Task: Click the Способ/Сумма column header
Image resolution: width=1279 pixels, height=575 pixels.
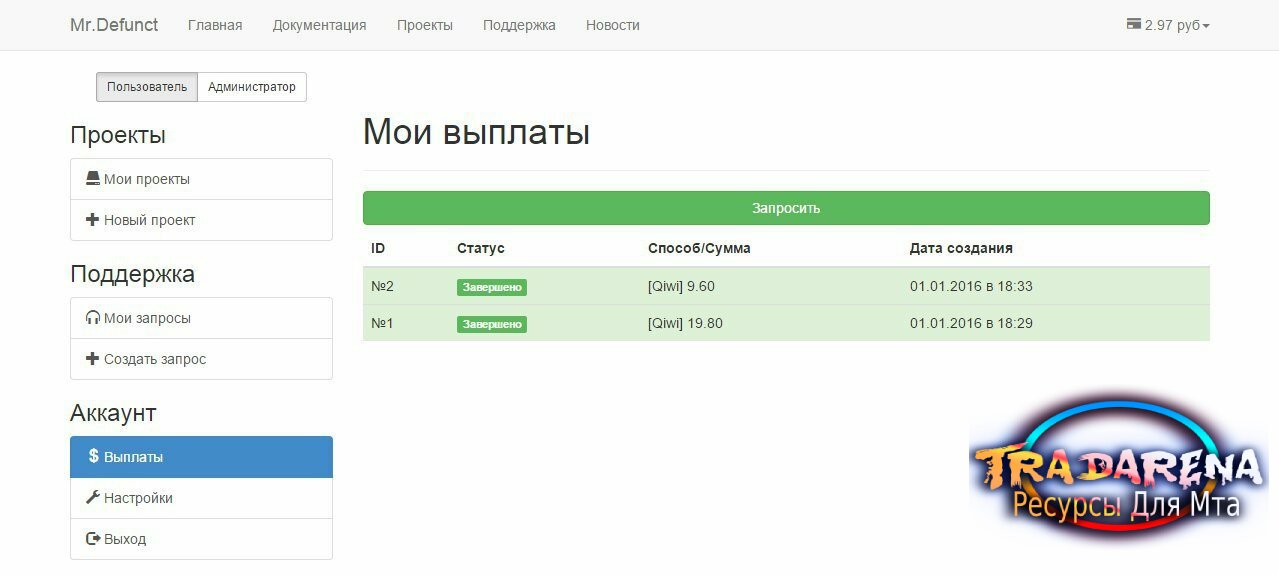Action: [699, 248]
